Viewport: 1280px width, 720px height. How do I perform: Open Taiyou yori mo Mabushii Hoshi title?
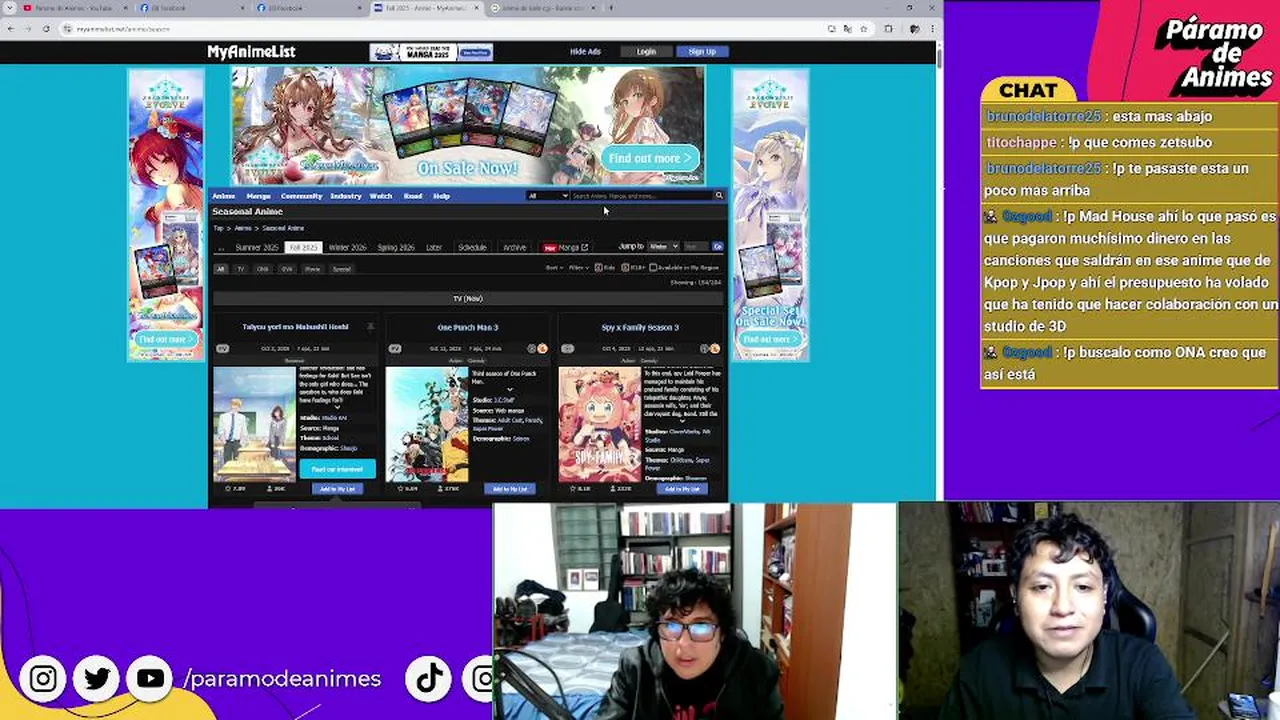pos(295,327)
